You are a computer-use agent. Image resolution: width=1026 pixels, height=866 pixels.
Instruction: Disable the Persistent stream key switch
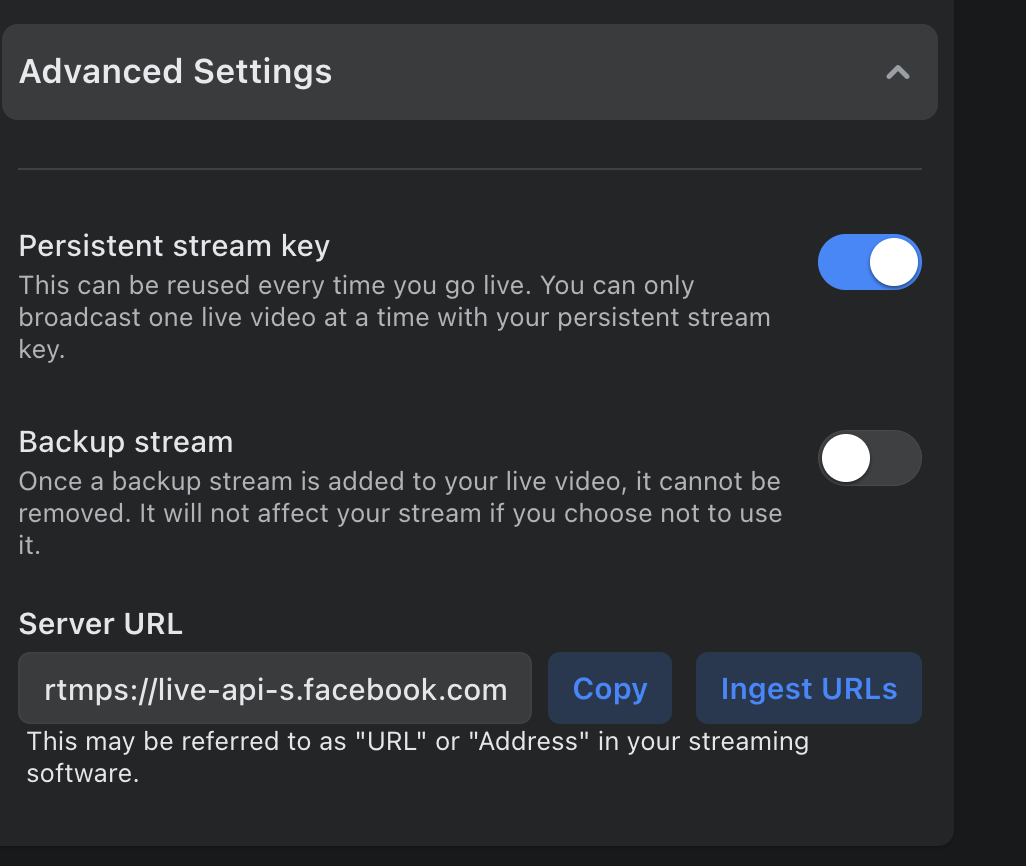point(869,262)
